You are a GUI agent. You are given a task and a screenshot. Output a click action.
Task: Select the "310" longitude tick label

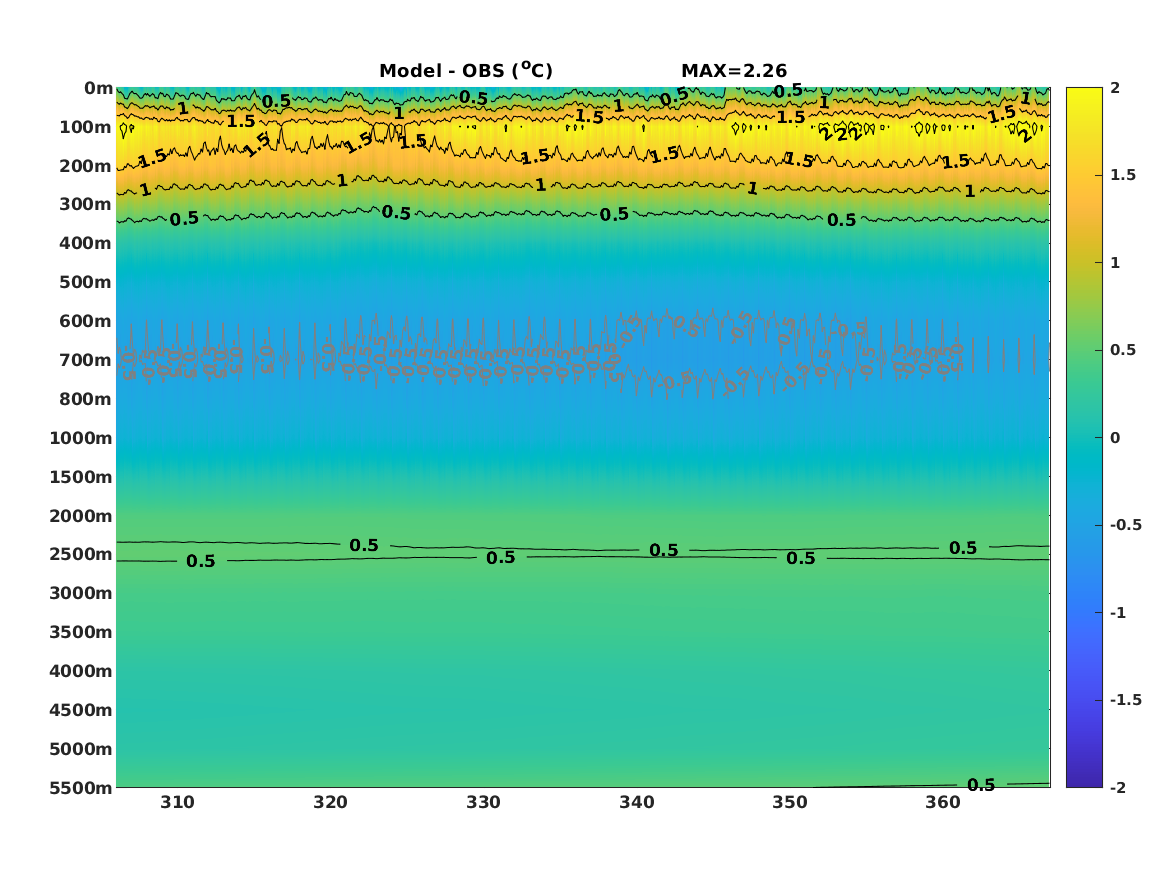point(177,802)
